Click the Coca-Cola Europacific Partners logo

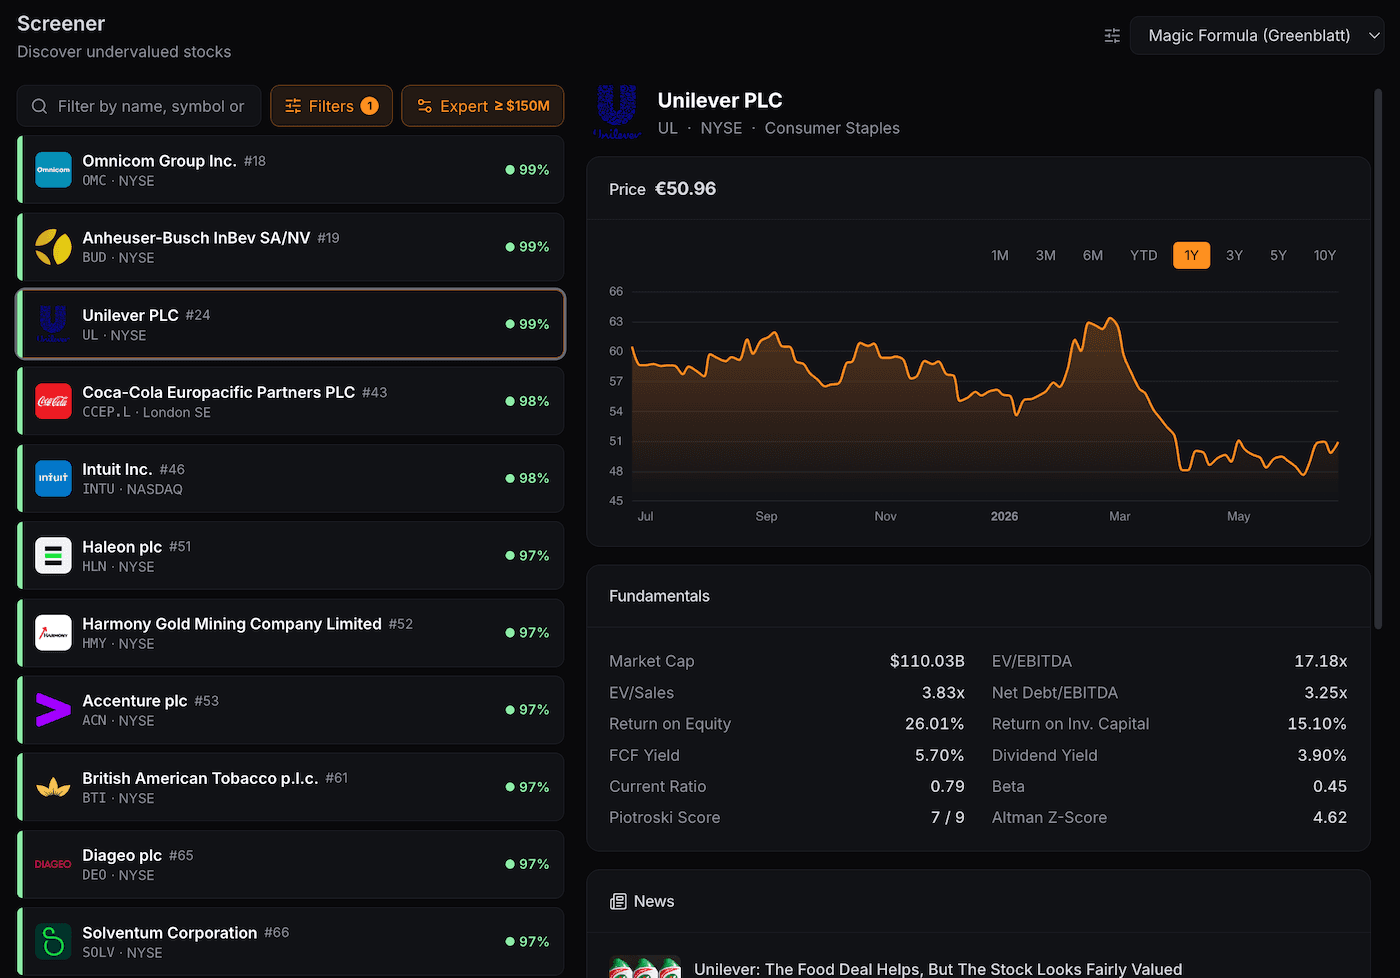pyautogui.click(x=53, y=401)
